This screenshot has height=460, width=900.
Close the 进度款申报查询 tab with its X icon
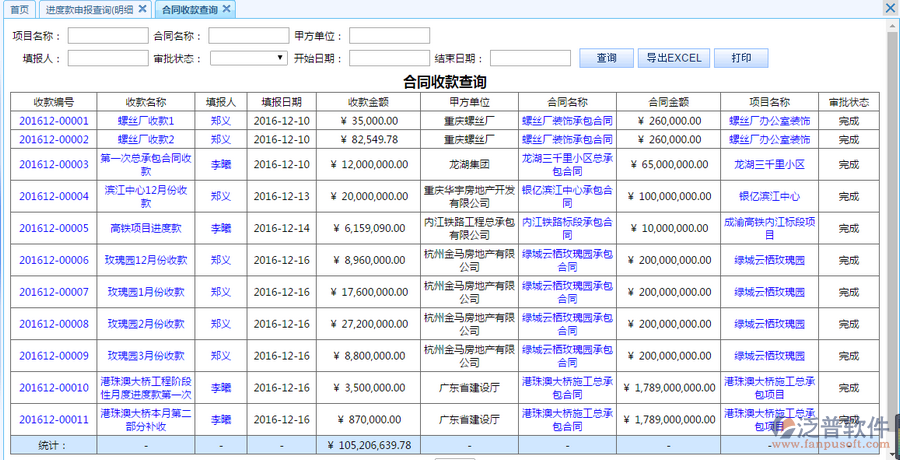[142, 9]
